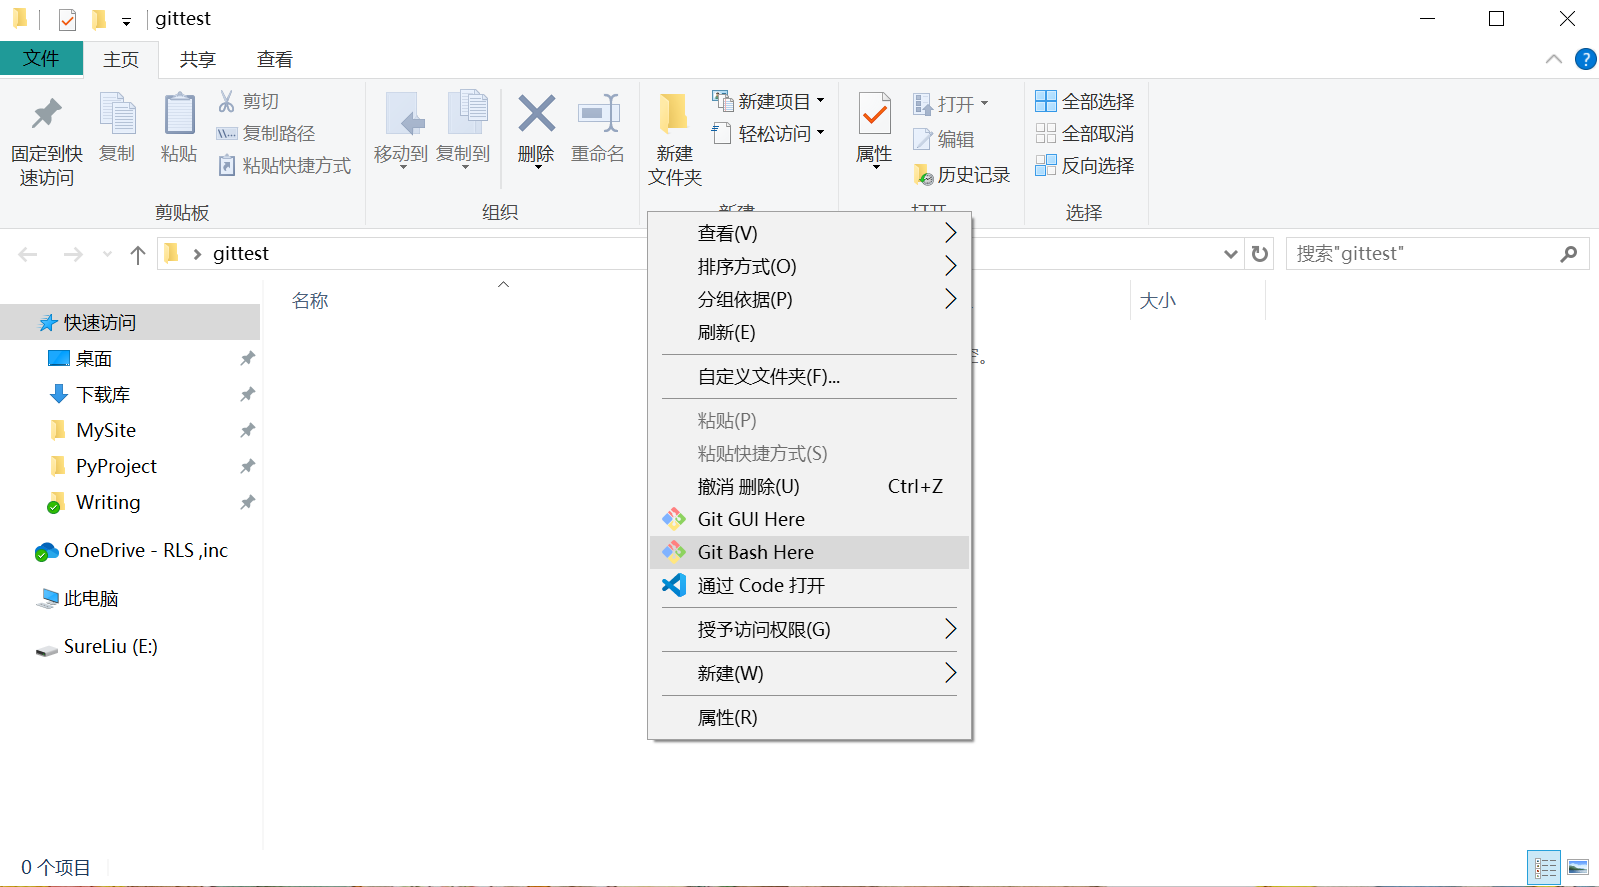Click the Properties (属性) checkmark icon

point(874,114)
